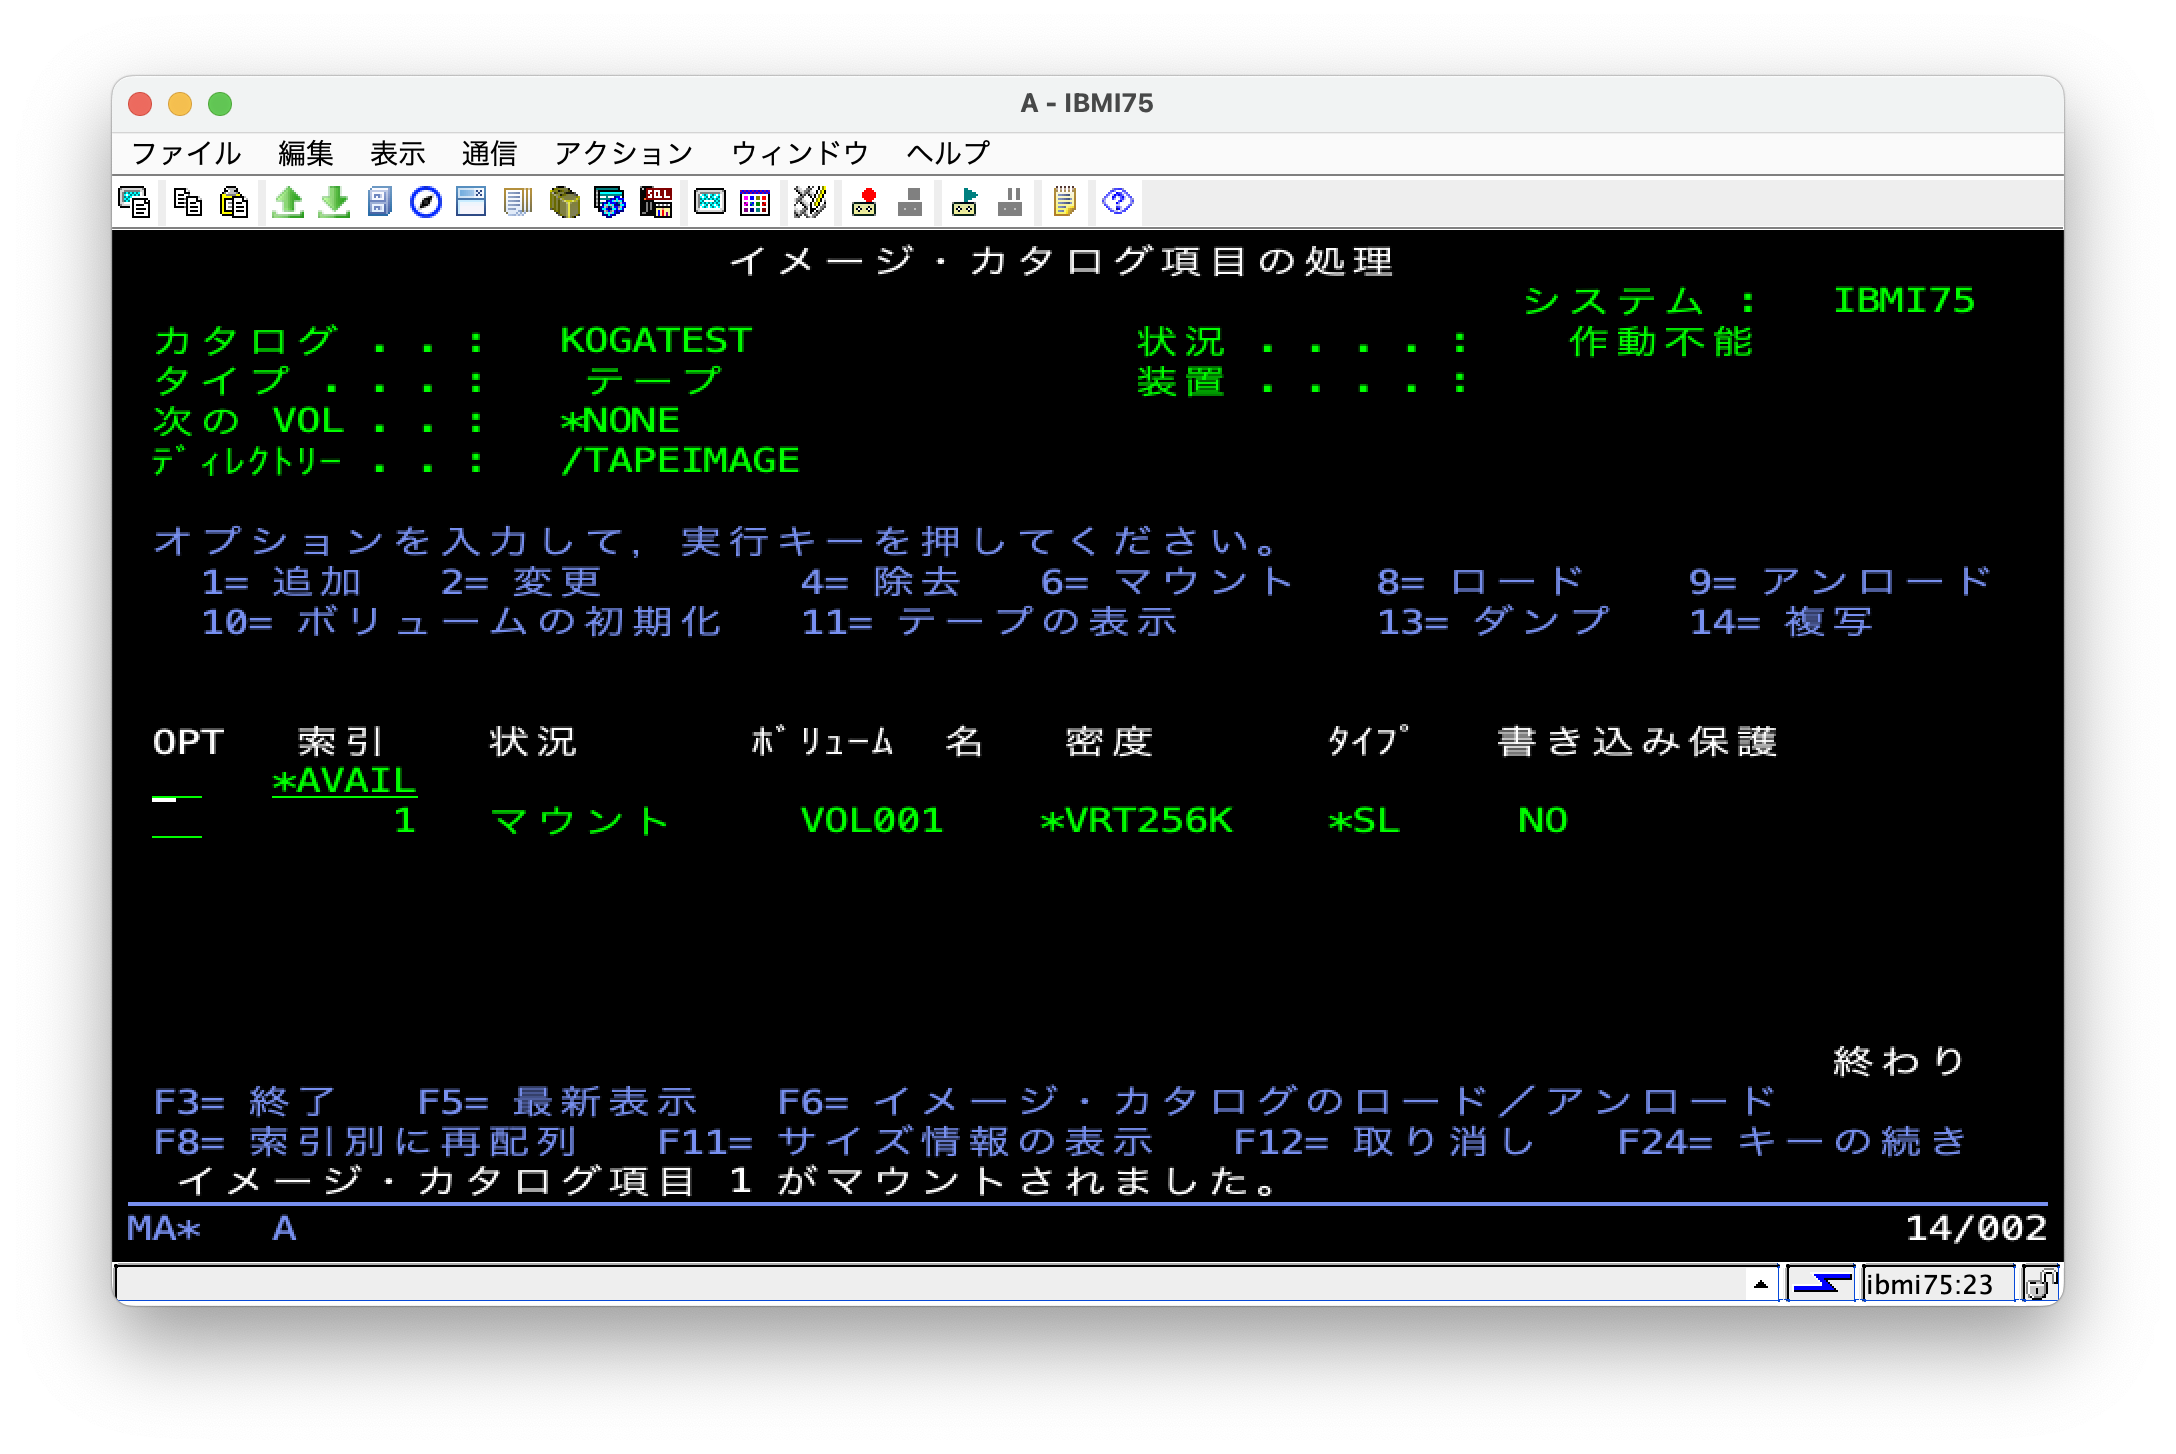Pause macro playback with the pause icon
This screenshot has height=1454, width=2176.
point(1010,202)
